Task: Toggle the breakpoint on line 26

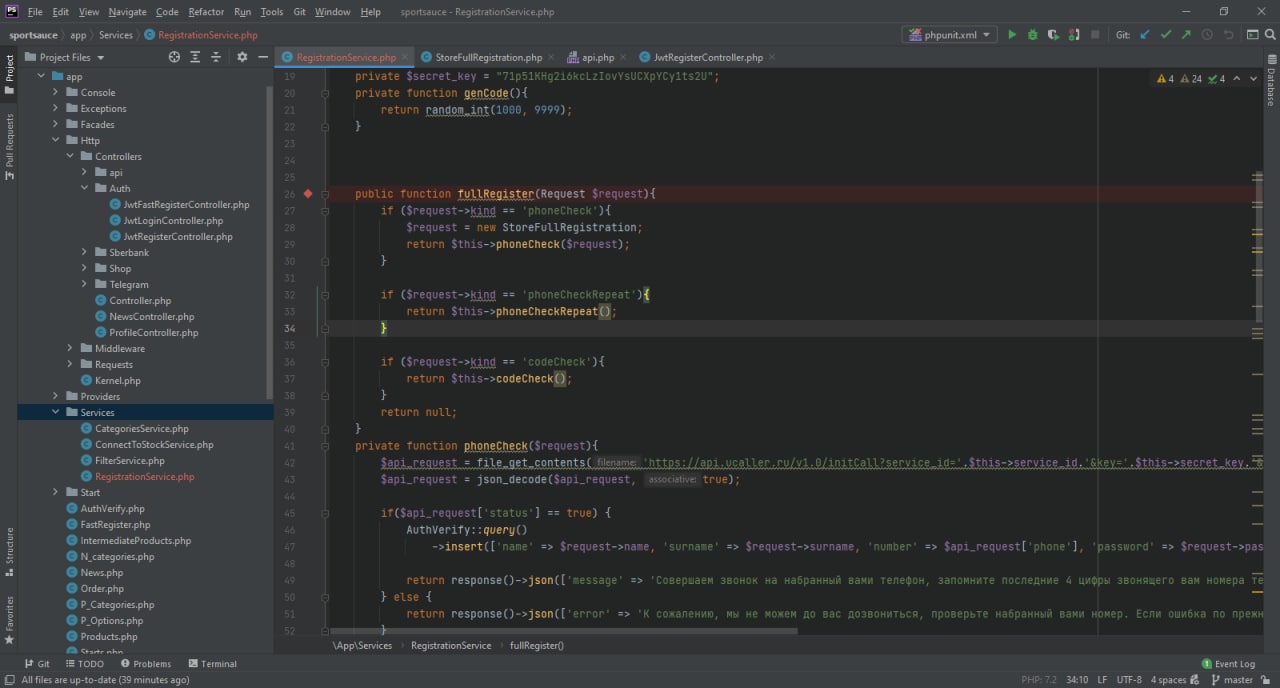Action: click(308, 194)
